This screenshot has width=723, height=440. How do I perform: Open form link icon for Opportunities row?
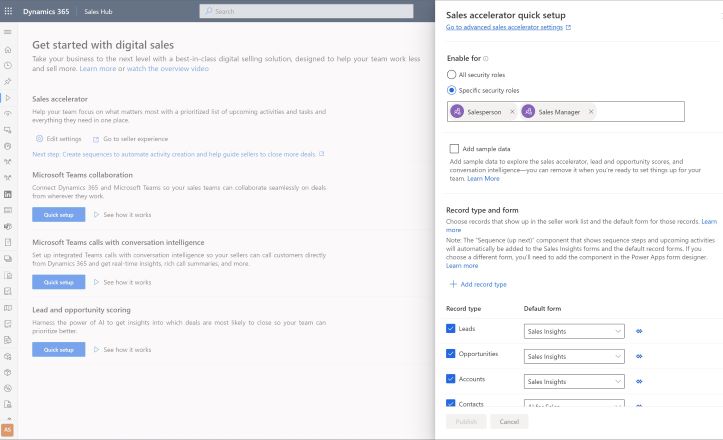coord(639,356)
